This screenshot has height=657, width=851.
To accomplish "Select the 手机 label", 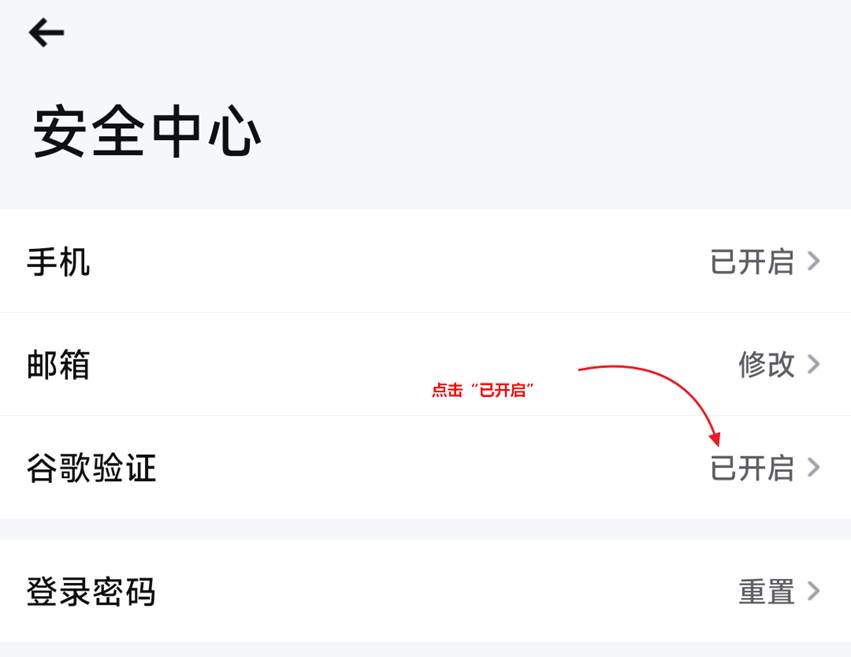I will [59, 262].
